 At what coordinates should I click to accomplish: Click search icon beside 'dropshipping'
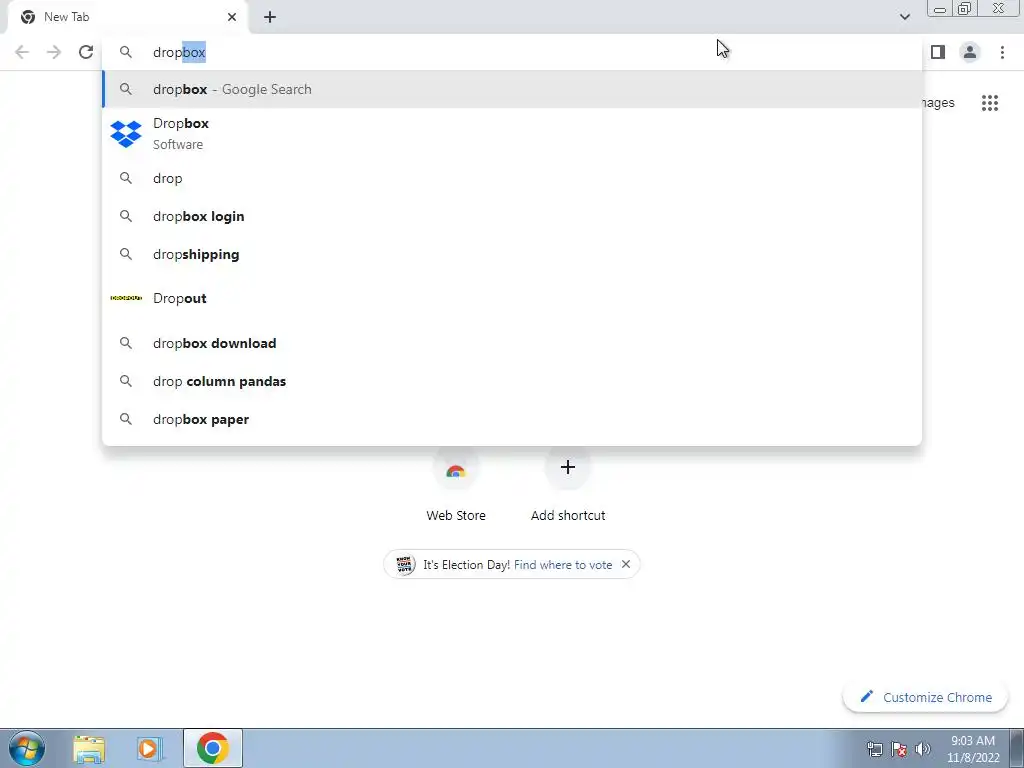coord(125,254)
